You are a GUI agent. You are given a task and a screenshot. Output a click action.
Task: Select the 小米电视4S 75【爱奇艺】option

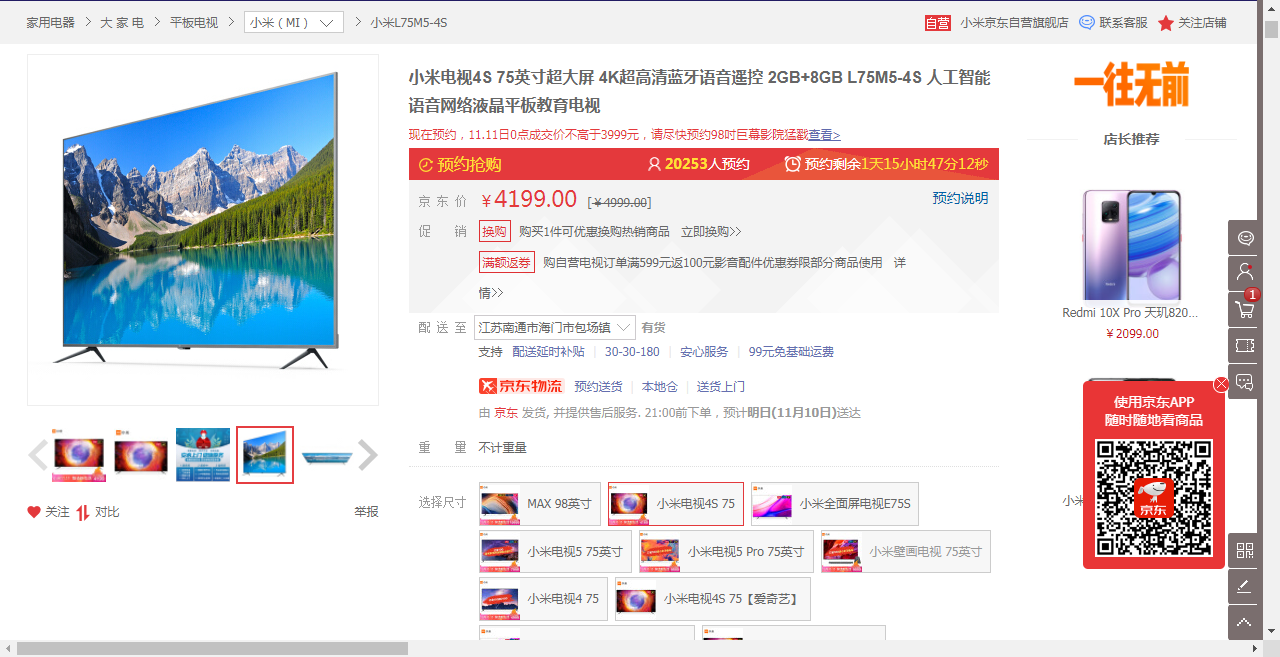point(713,599)
